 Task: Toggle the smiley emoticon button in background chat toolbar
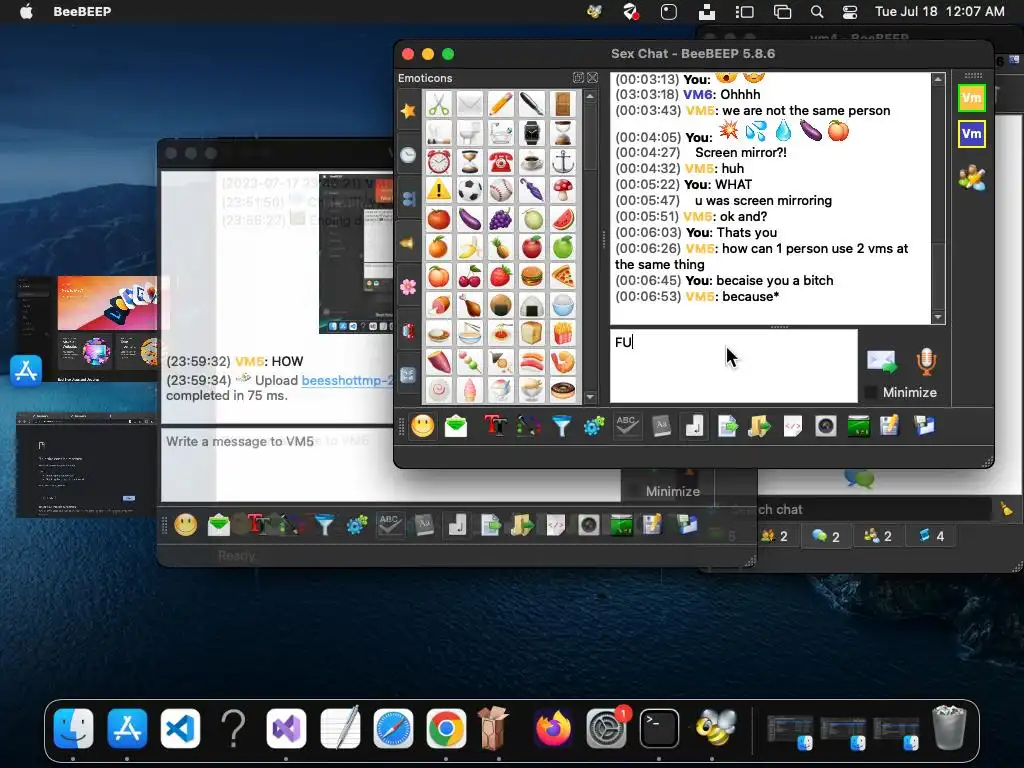point(185,524)
